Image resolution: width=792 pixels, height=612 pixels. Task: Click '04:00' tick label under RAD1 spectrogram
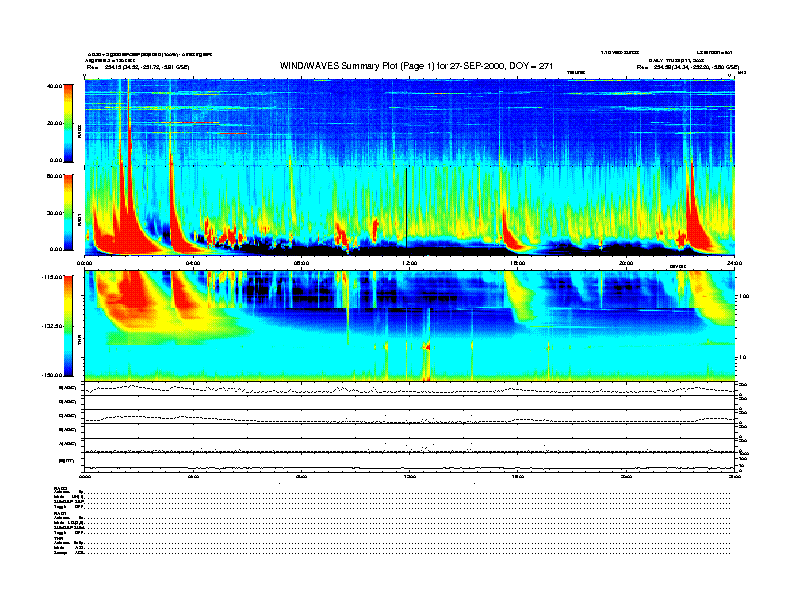coord(193,263)
